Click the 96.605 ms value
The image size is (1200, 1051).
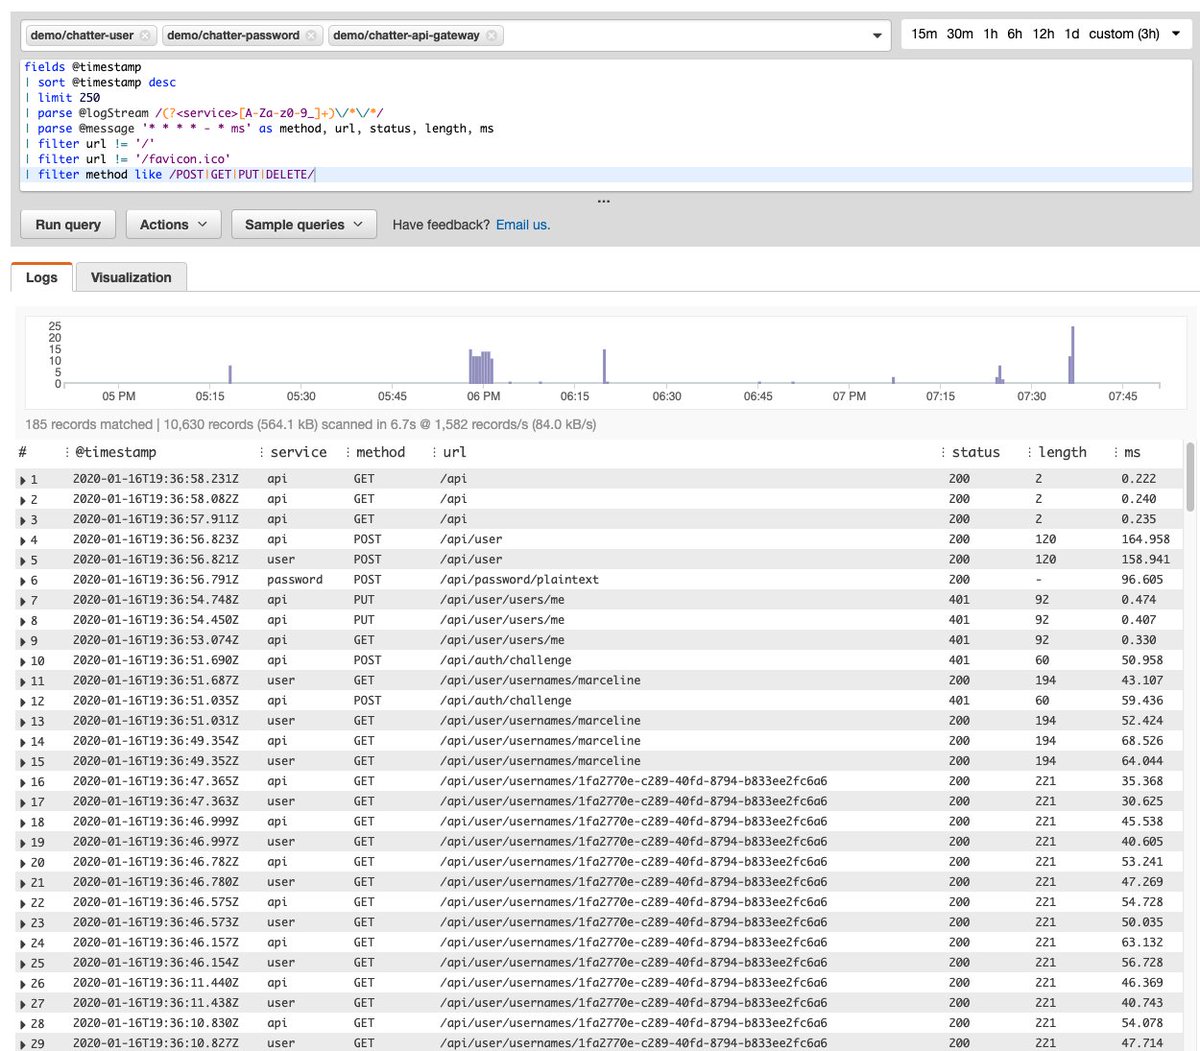[1142, 580]
